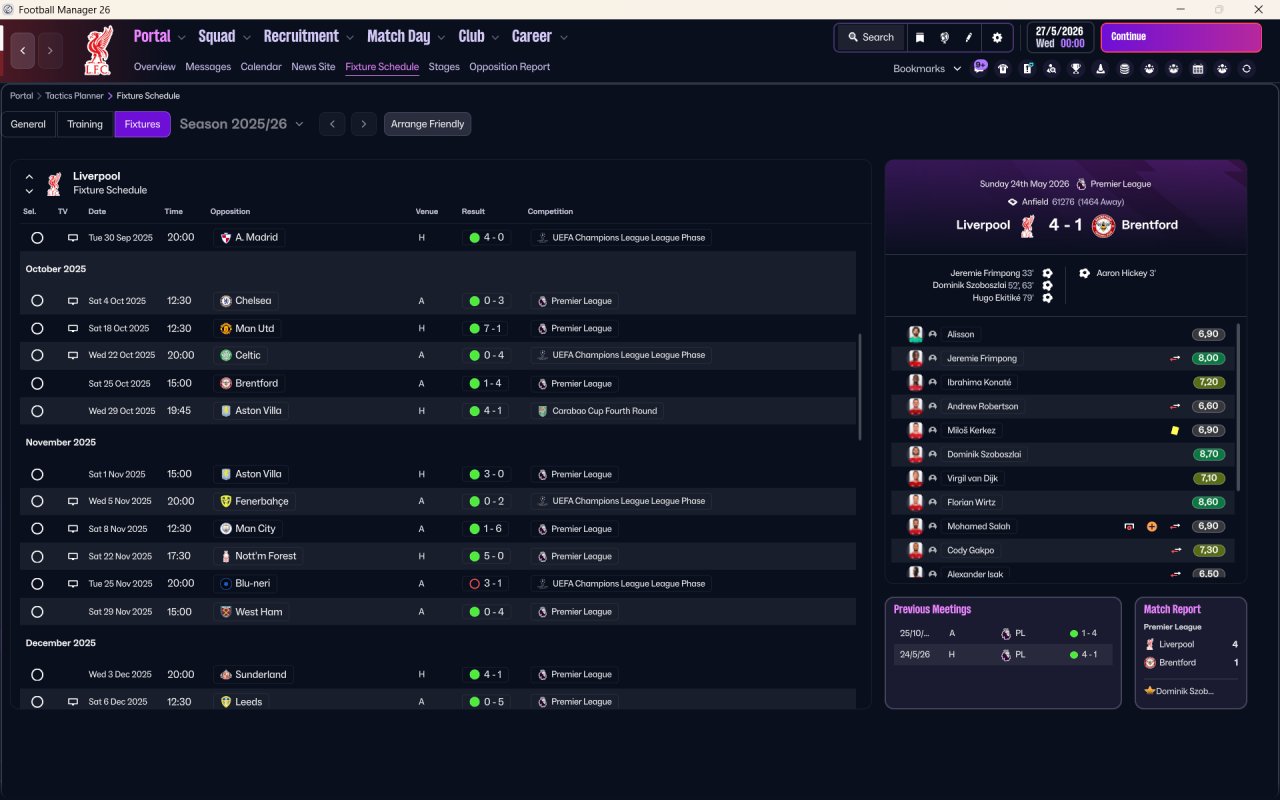
Task: Click the Search field
Action: click(871, 37)
